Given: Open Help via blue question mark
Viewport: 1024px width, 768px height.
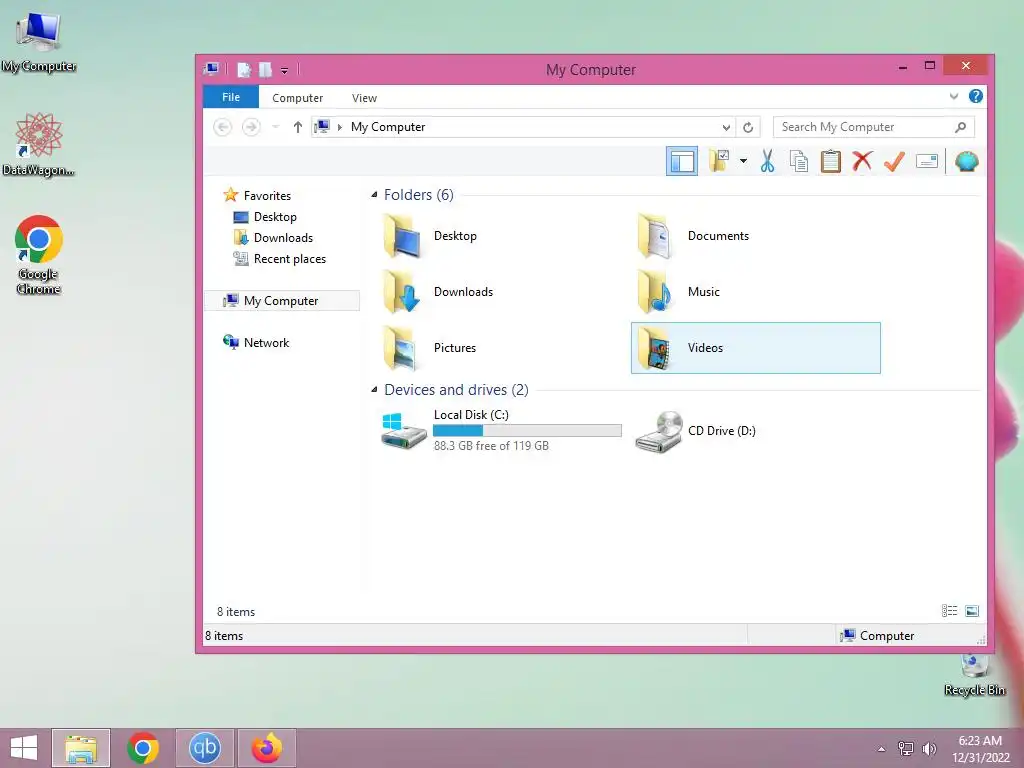Looking at the screenshot, I should pyautogui.click(x=976, y=97).
